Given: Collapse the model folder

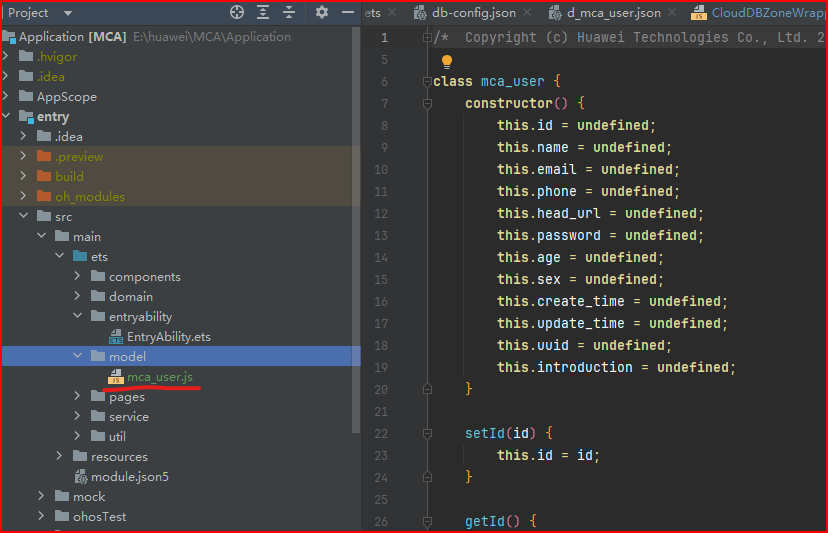Looking at the screenshot, I should (x=78, y=356).
